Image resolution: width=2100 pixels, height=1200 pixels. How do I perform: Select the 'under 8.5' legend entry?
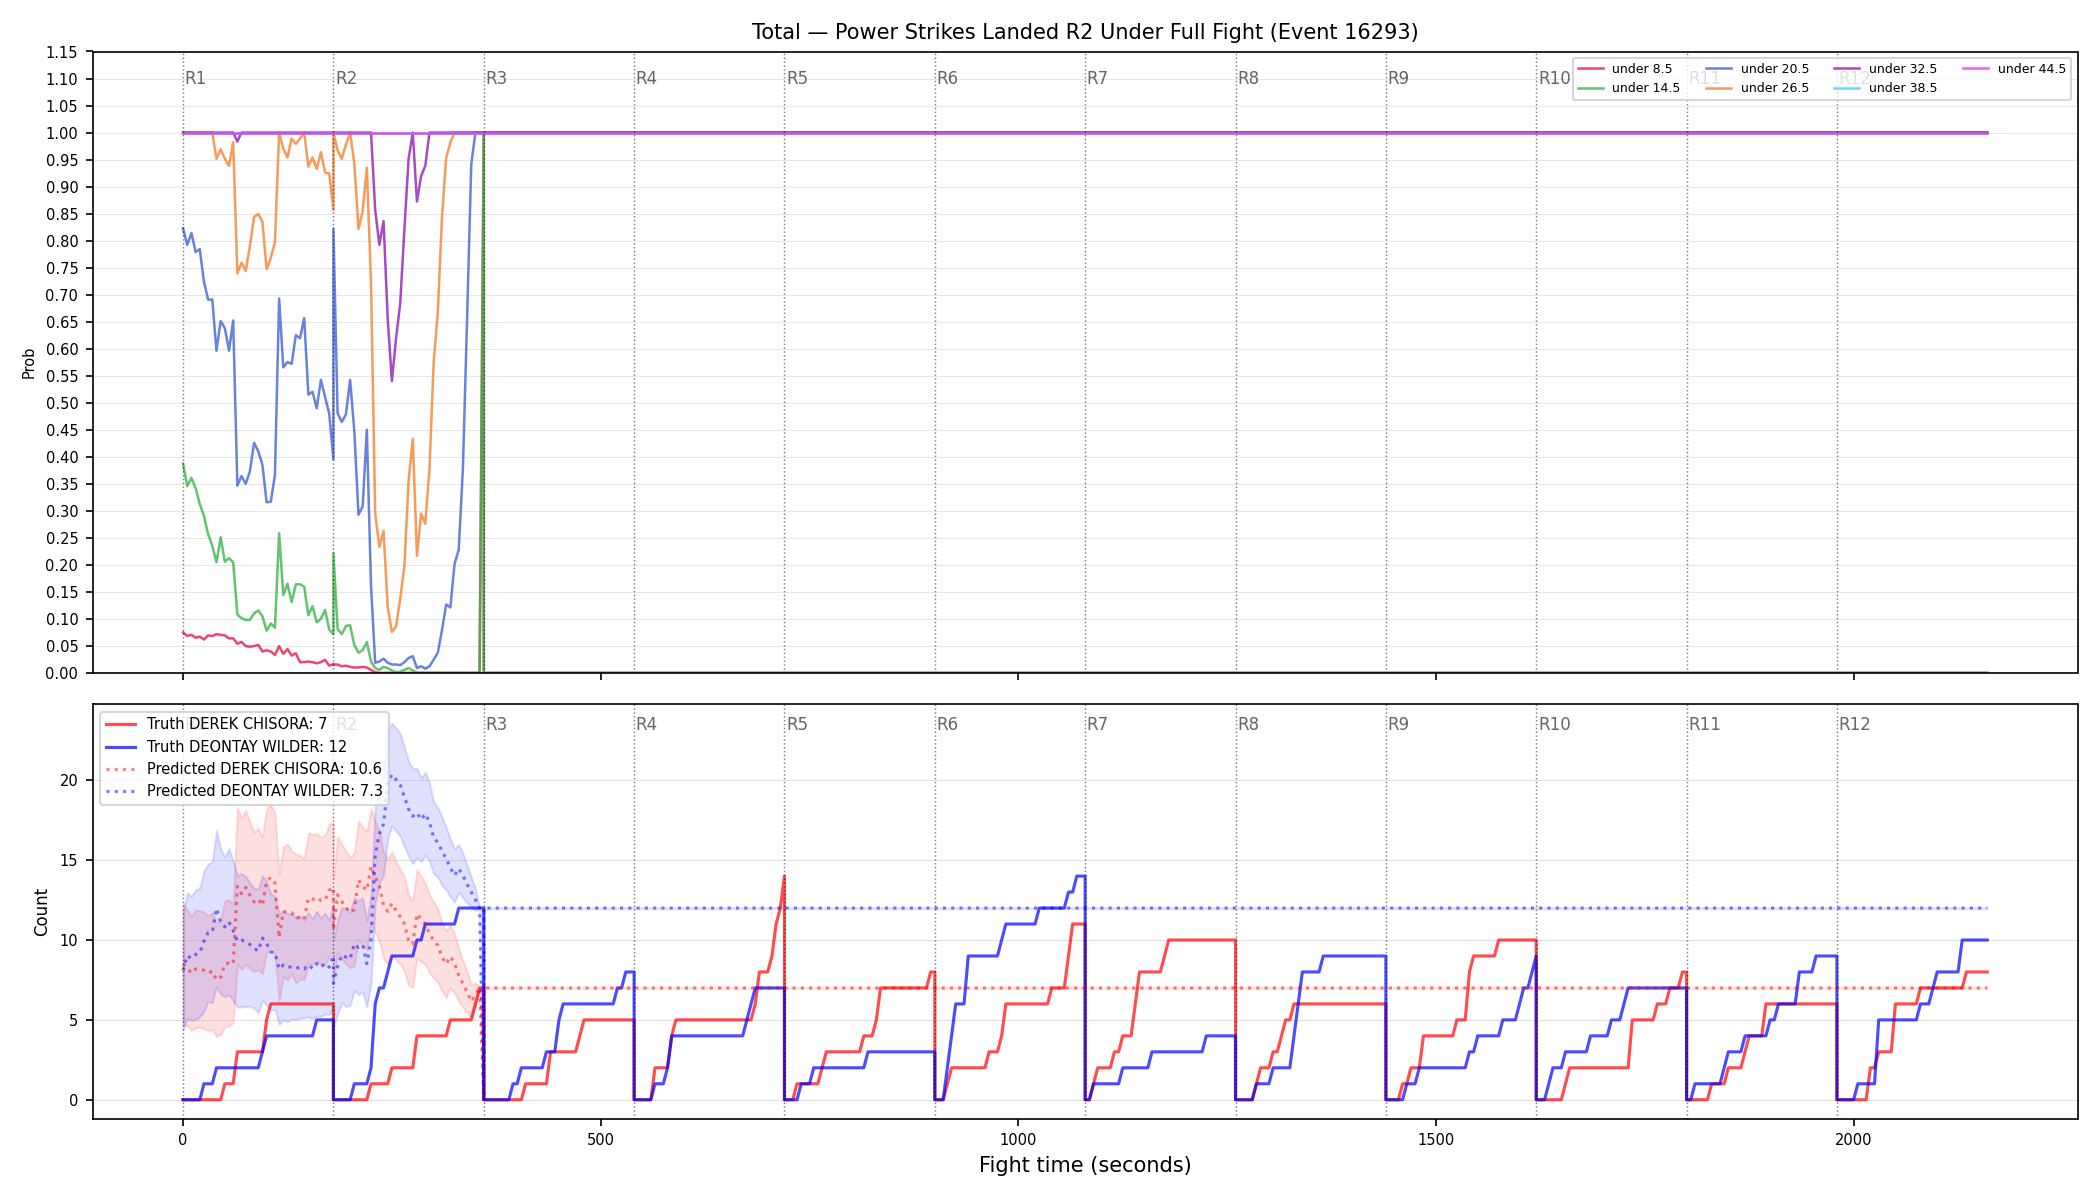[1625, 69]
